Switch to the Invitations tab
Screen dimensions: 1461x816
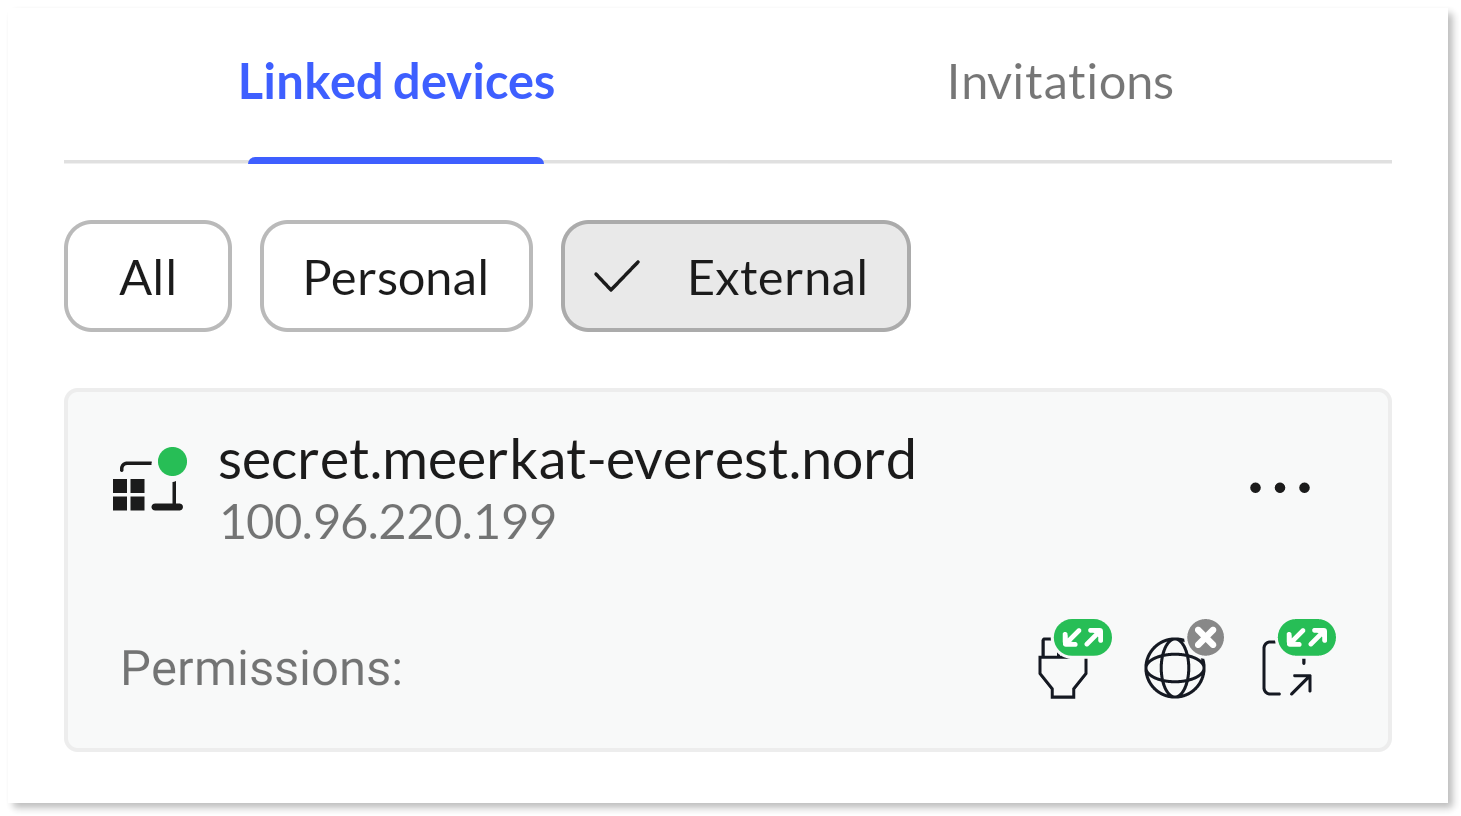pyautogui.click(x=1062, y=82)
